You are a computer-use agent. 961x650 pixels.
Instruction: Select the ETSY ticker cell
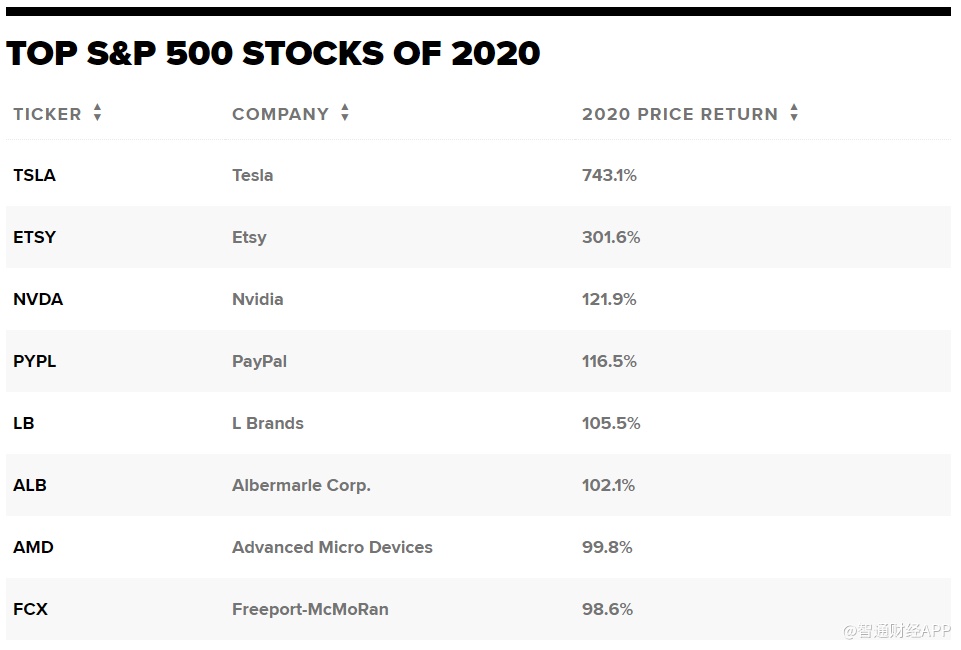34,237
